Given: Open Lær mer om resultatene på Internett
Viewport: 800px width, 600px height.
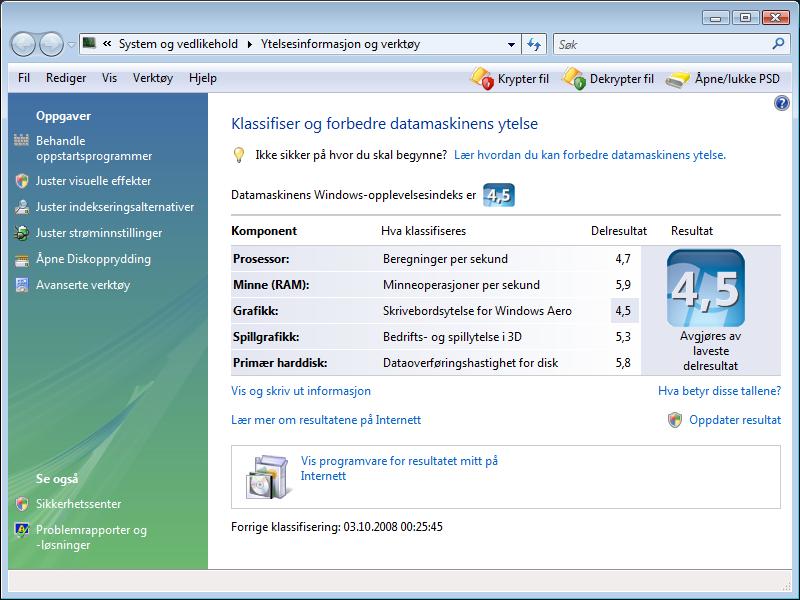Looking at the screenshot, I should click(326, 420).
